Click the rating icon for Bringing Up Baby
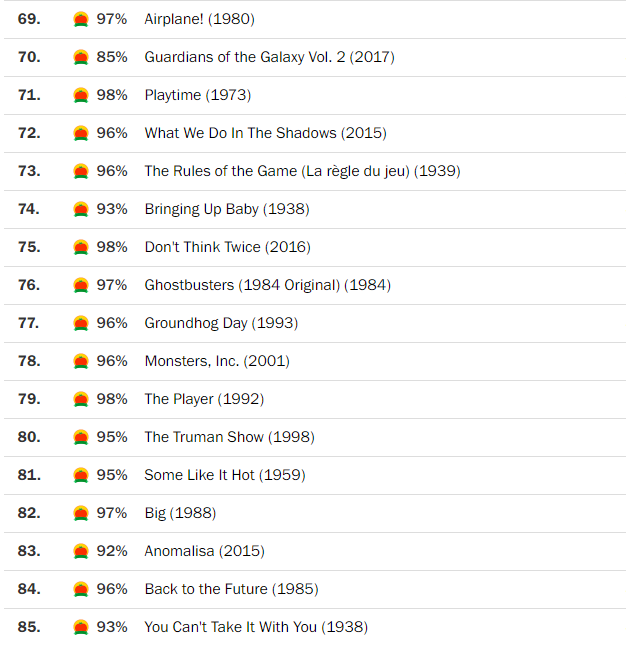The height and width of the screenshot is (645, 626). (x=81, y=209)
